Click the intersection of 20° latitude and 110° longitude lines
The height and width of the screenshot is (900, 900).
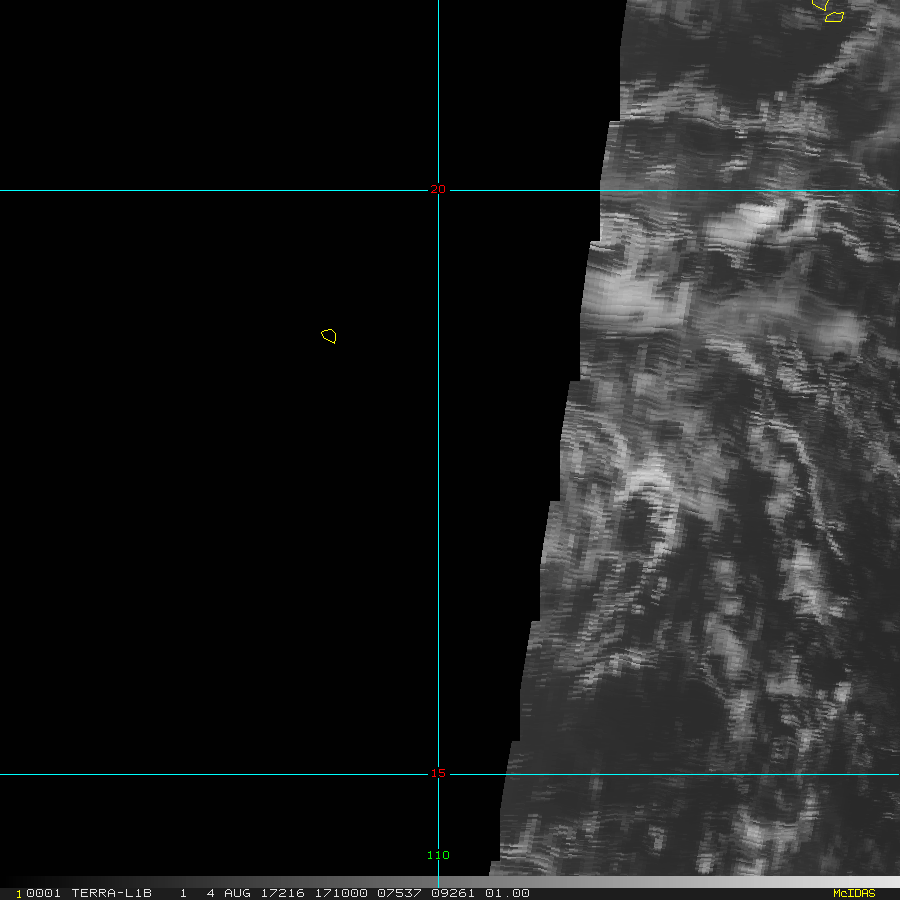coord(438,190)
